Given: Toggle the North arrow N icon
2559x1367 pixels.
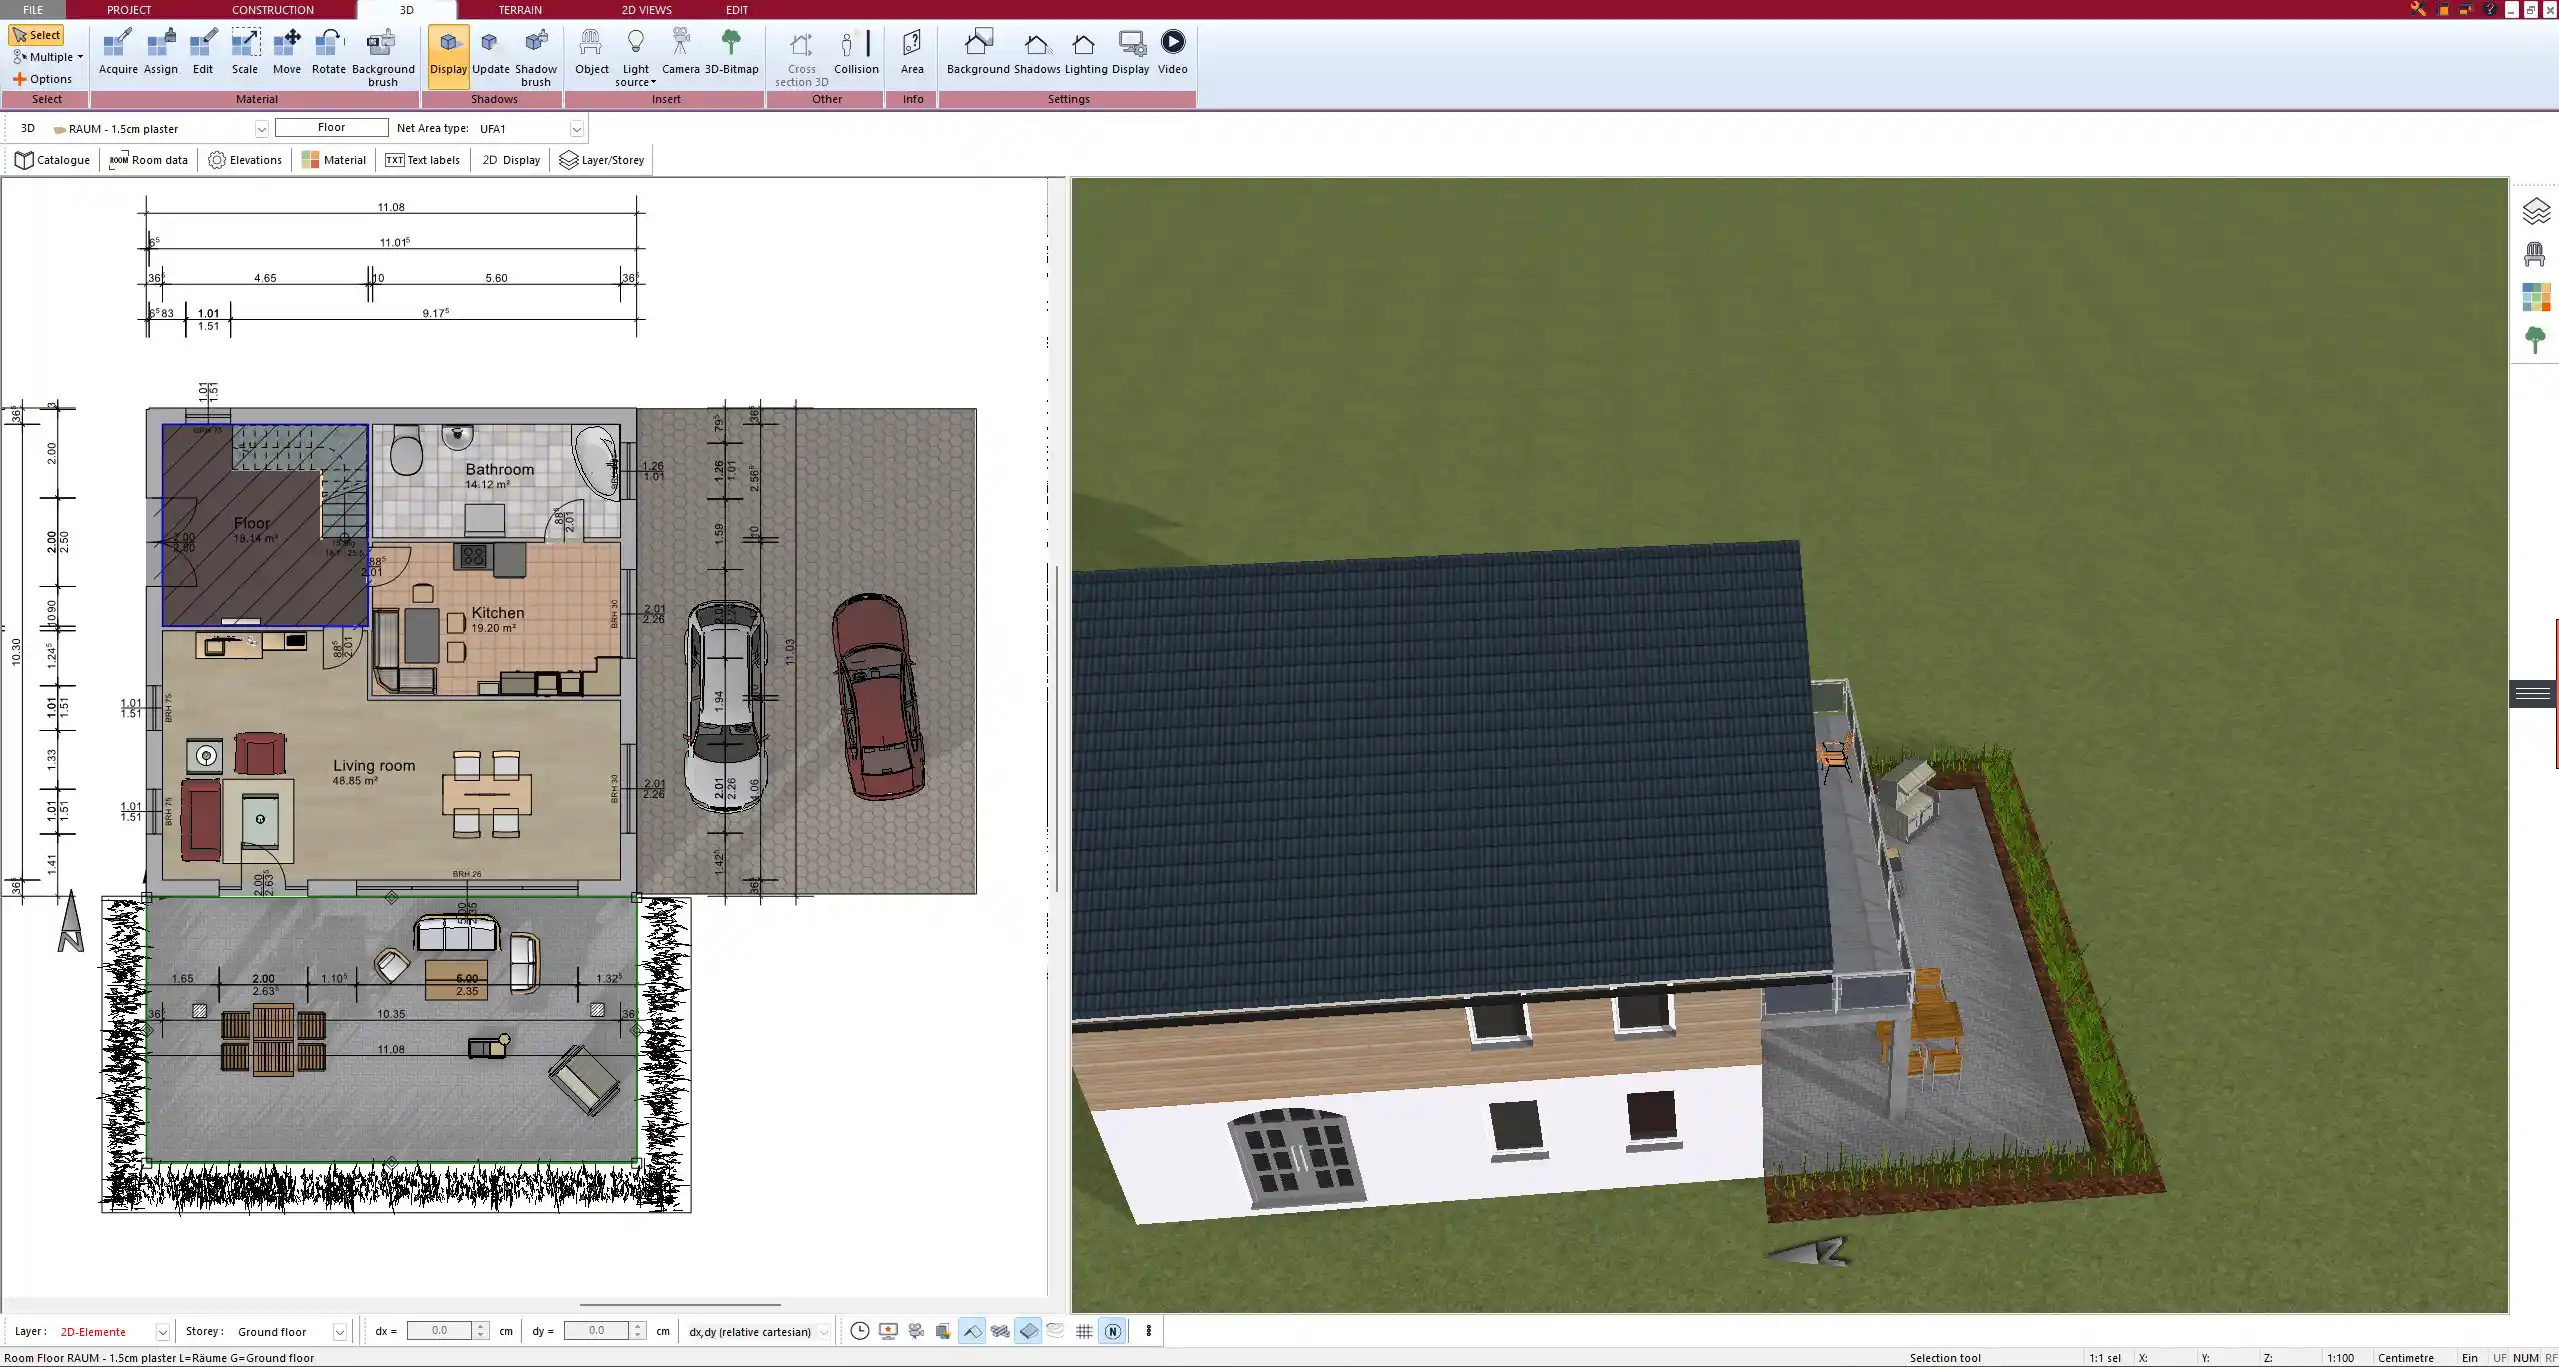Looking at the screenshot, I should (1112, 1331).
